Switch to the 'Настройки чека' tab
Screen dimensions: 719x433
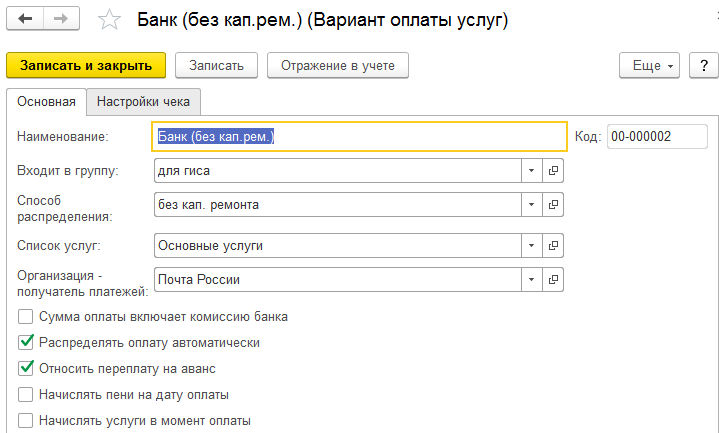point(144,101)
